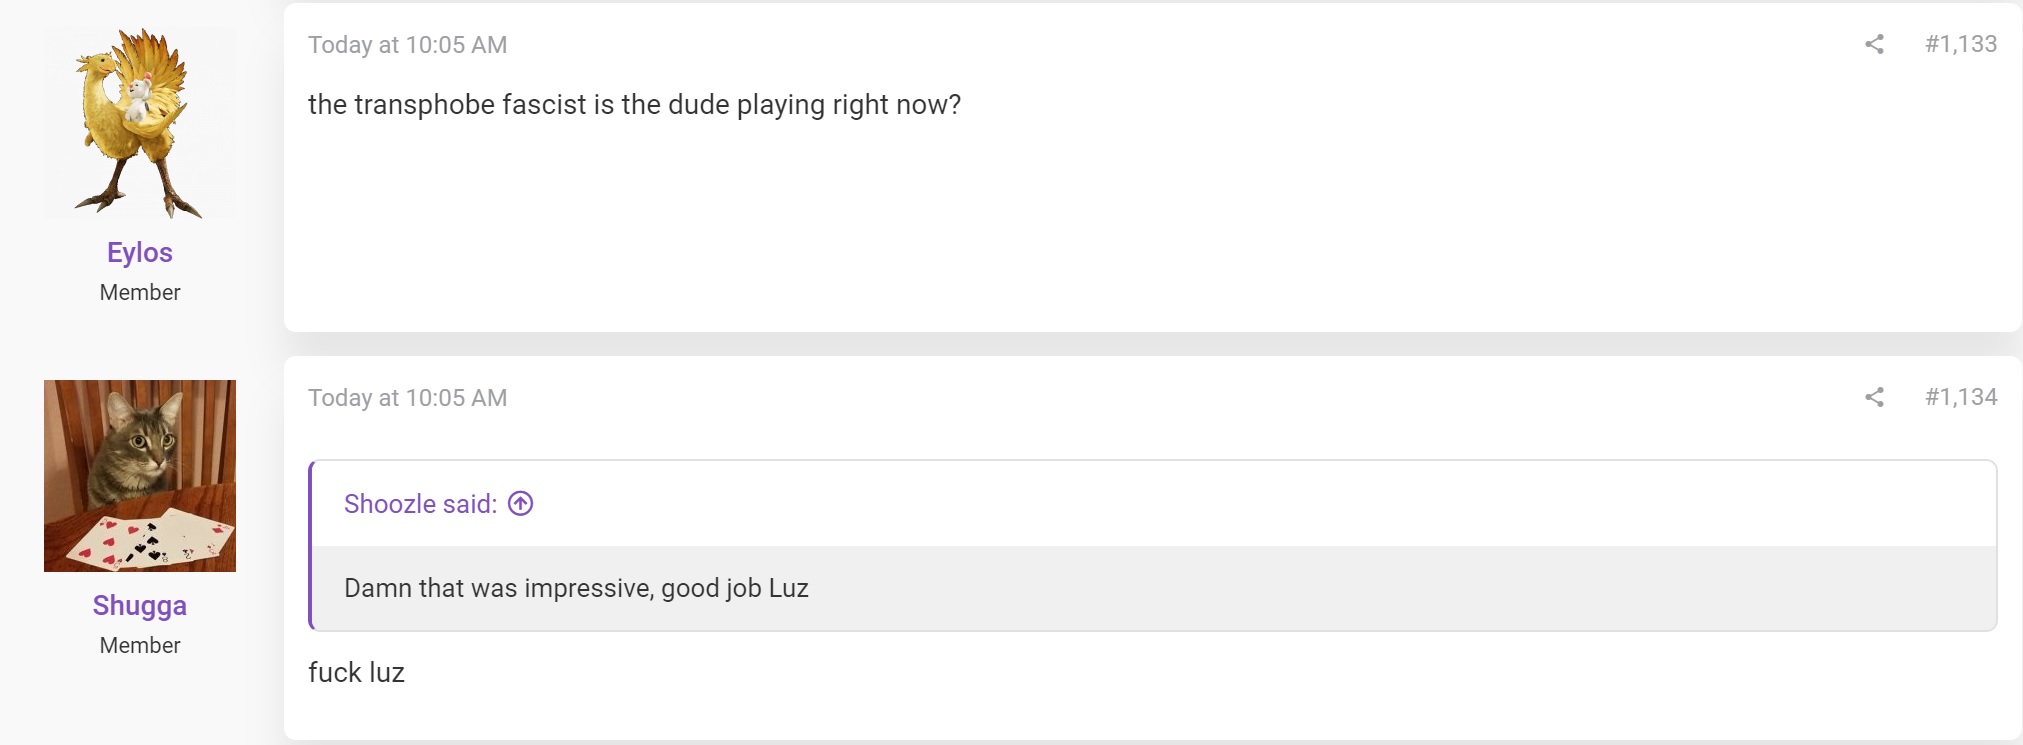The height and width of the screenshot is (745, 2023).
Task: Open Shugga's cat avatar
Action: (x=140, y=476)
